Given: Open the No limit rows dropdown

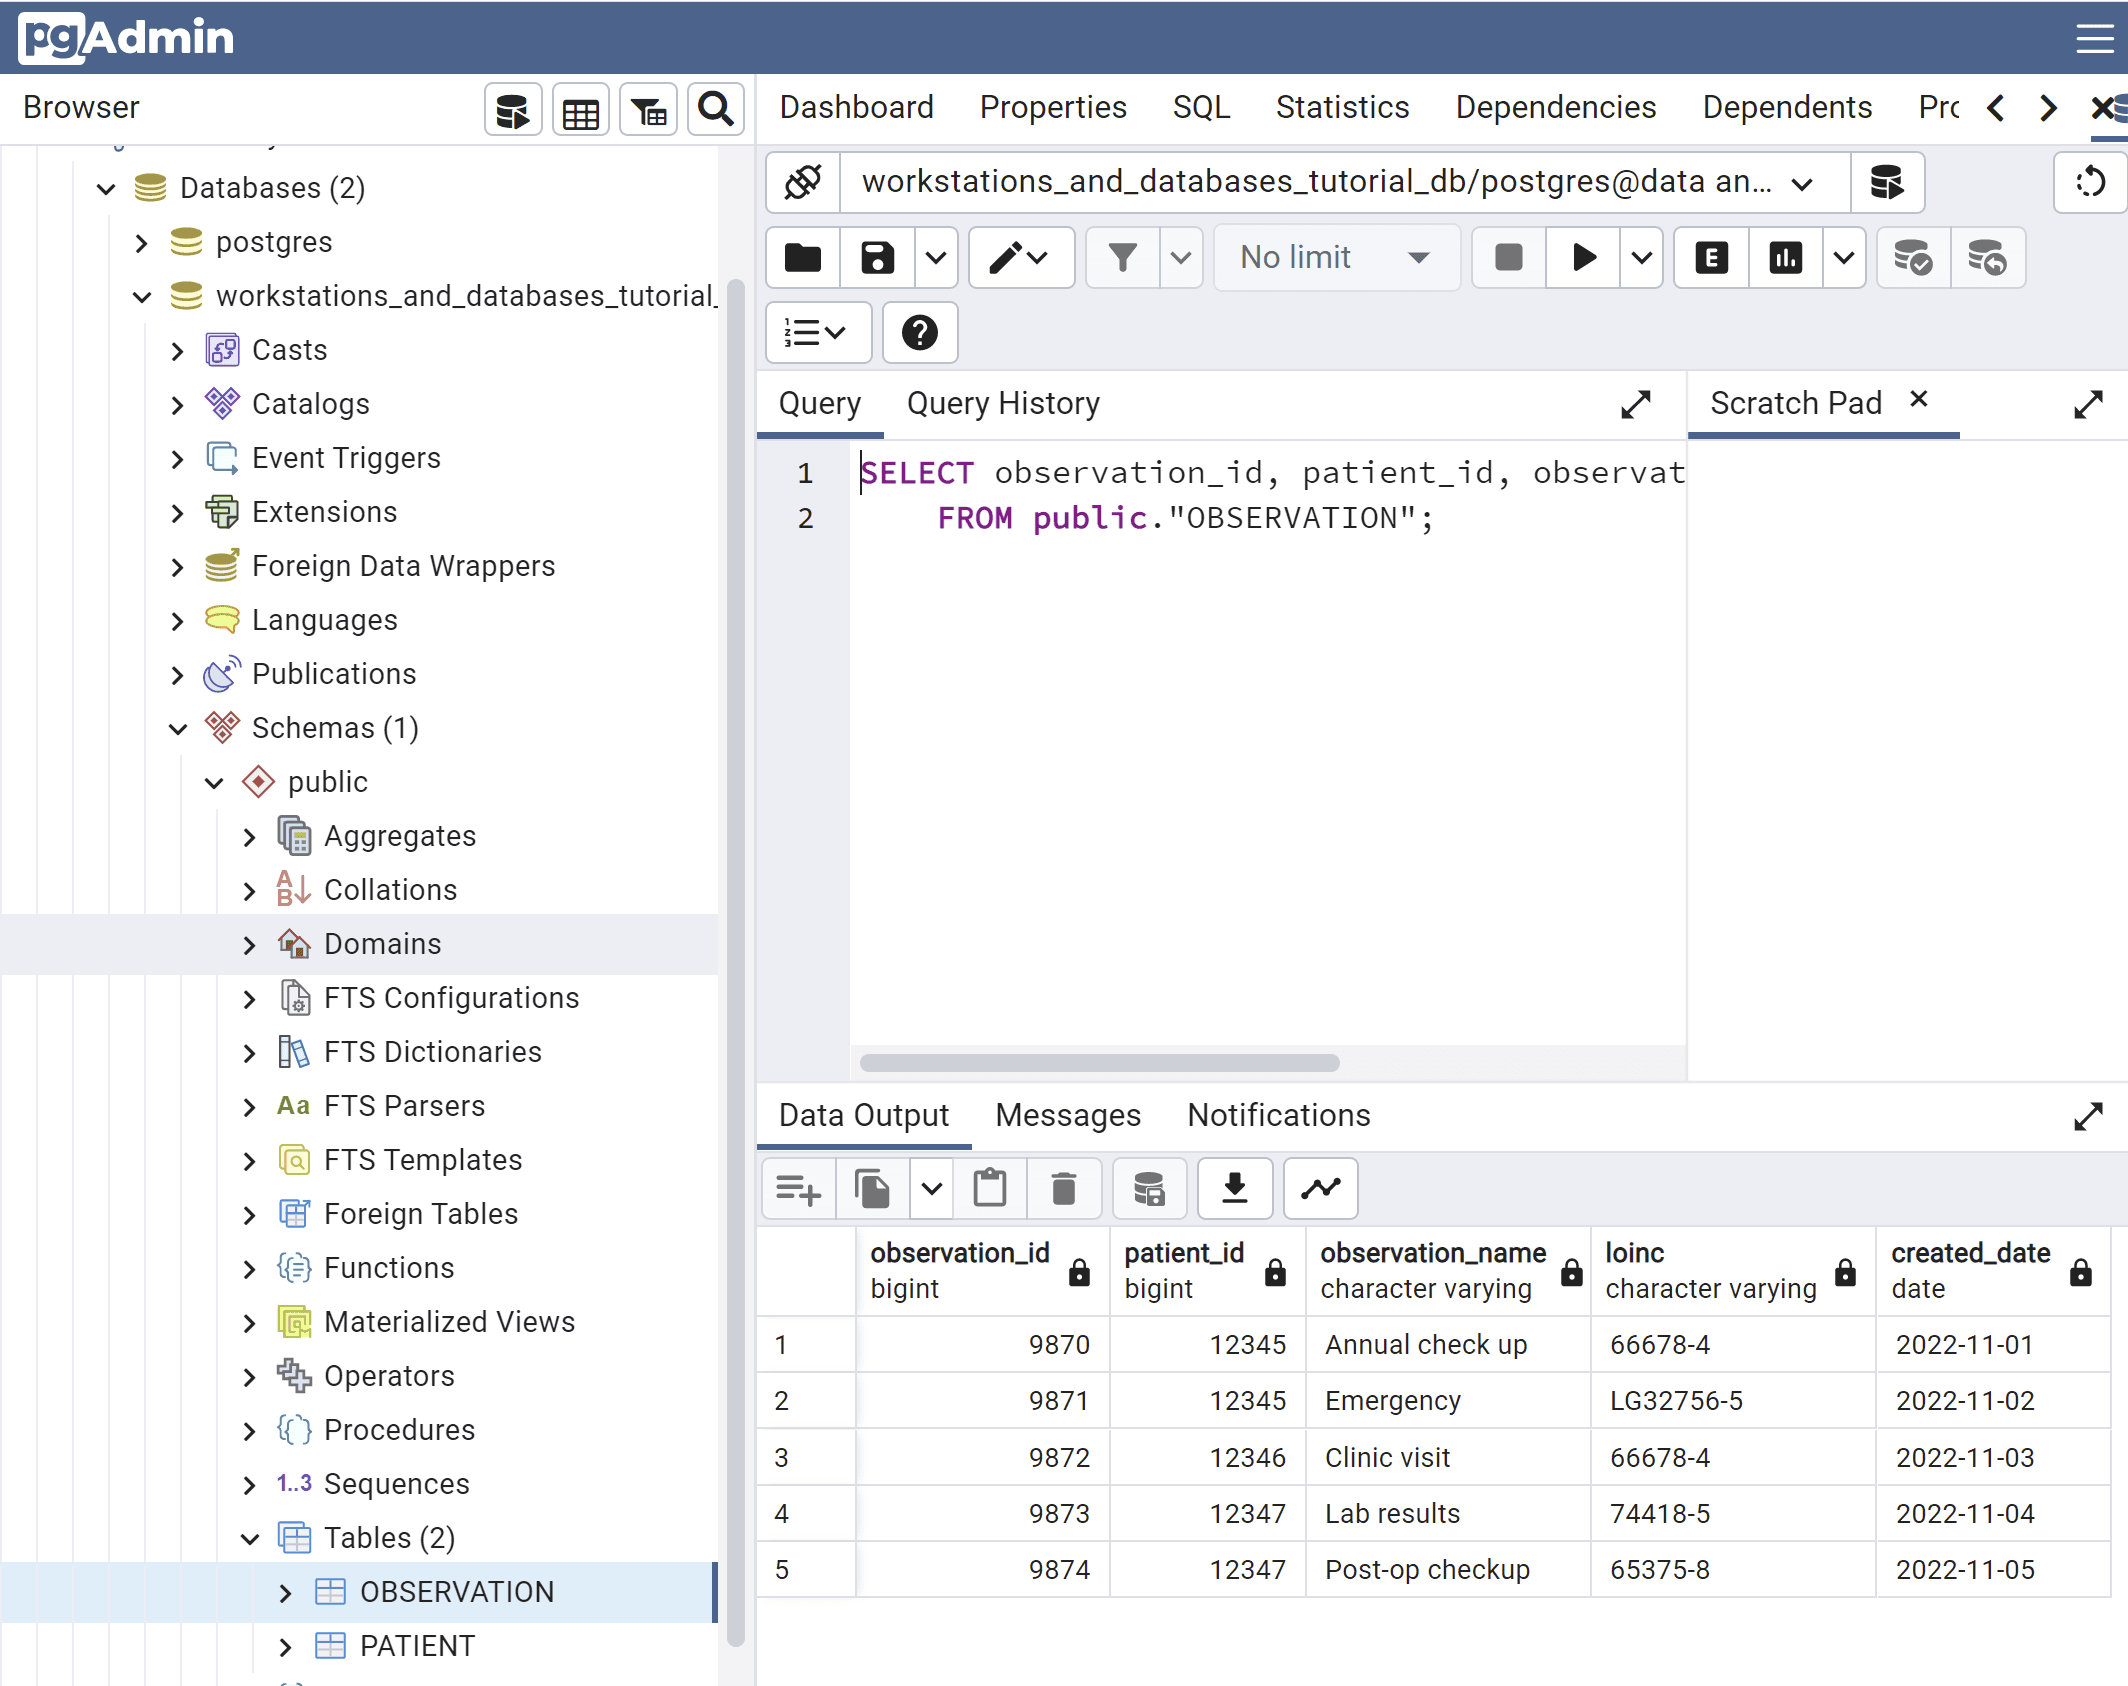Looking at the screenshot, I should tap(1335, 258).
